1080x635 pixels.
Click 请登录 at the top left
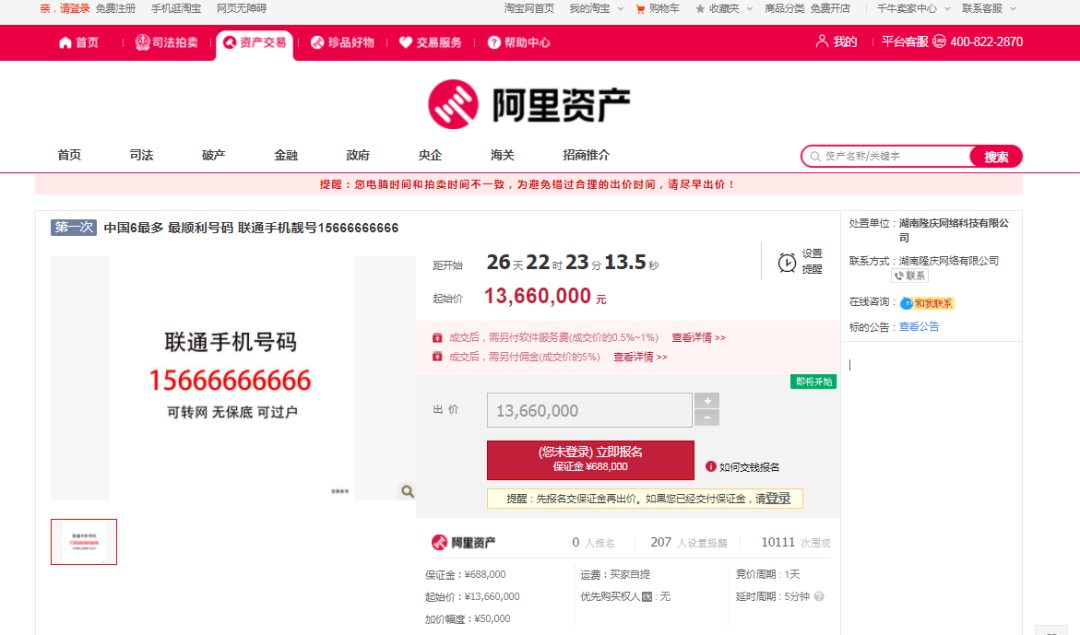click(74, 8)
